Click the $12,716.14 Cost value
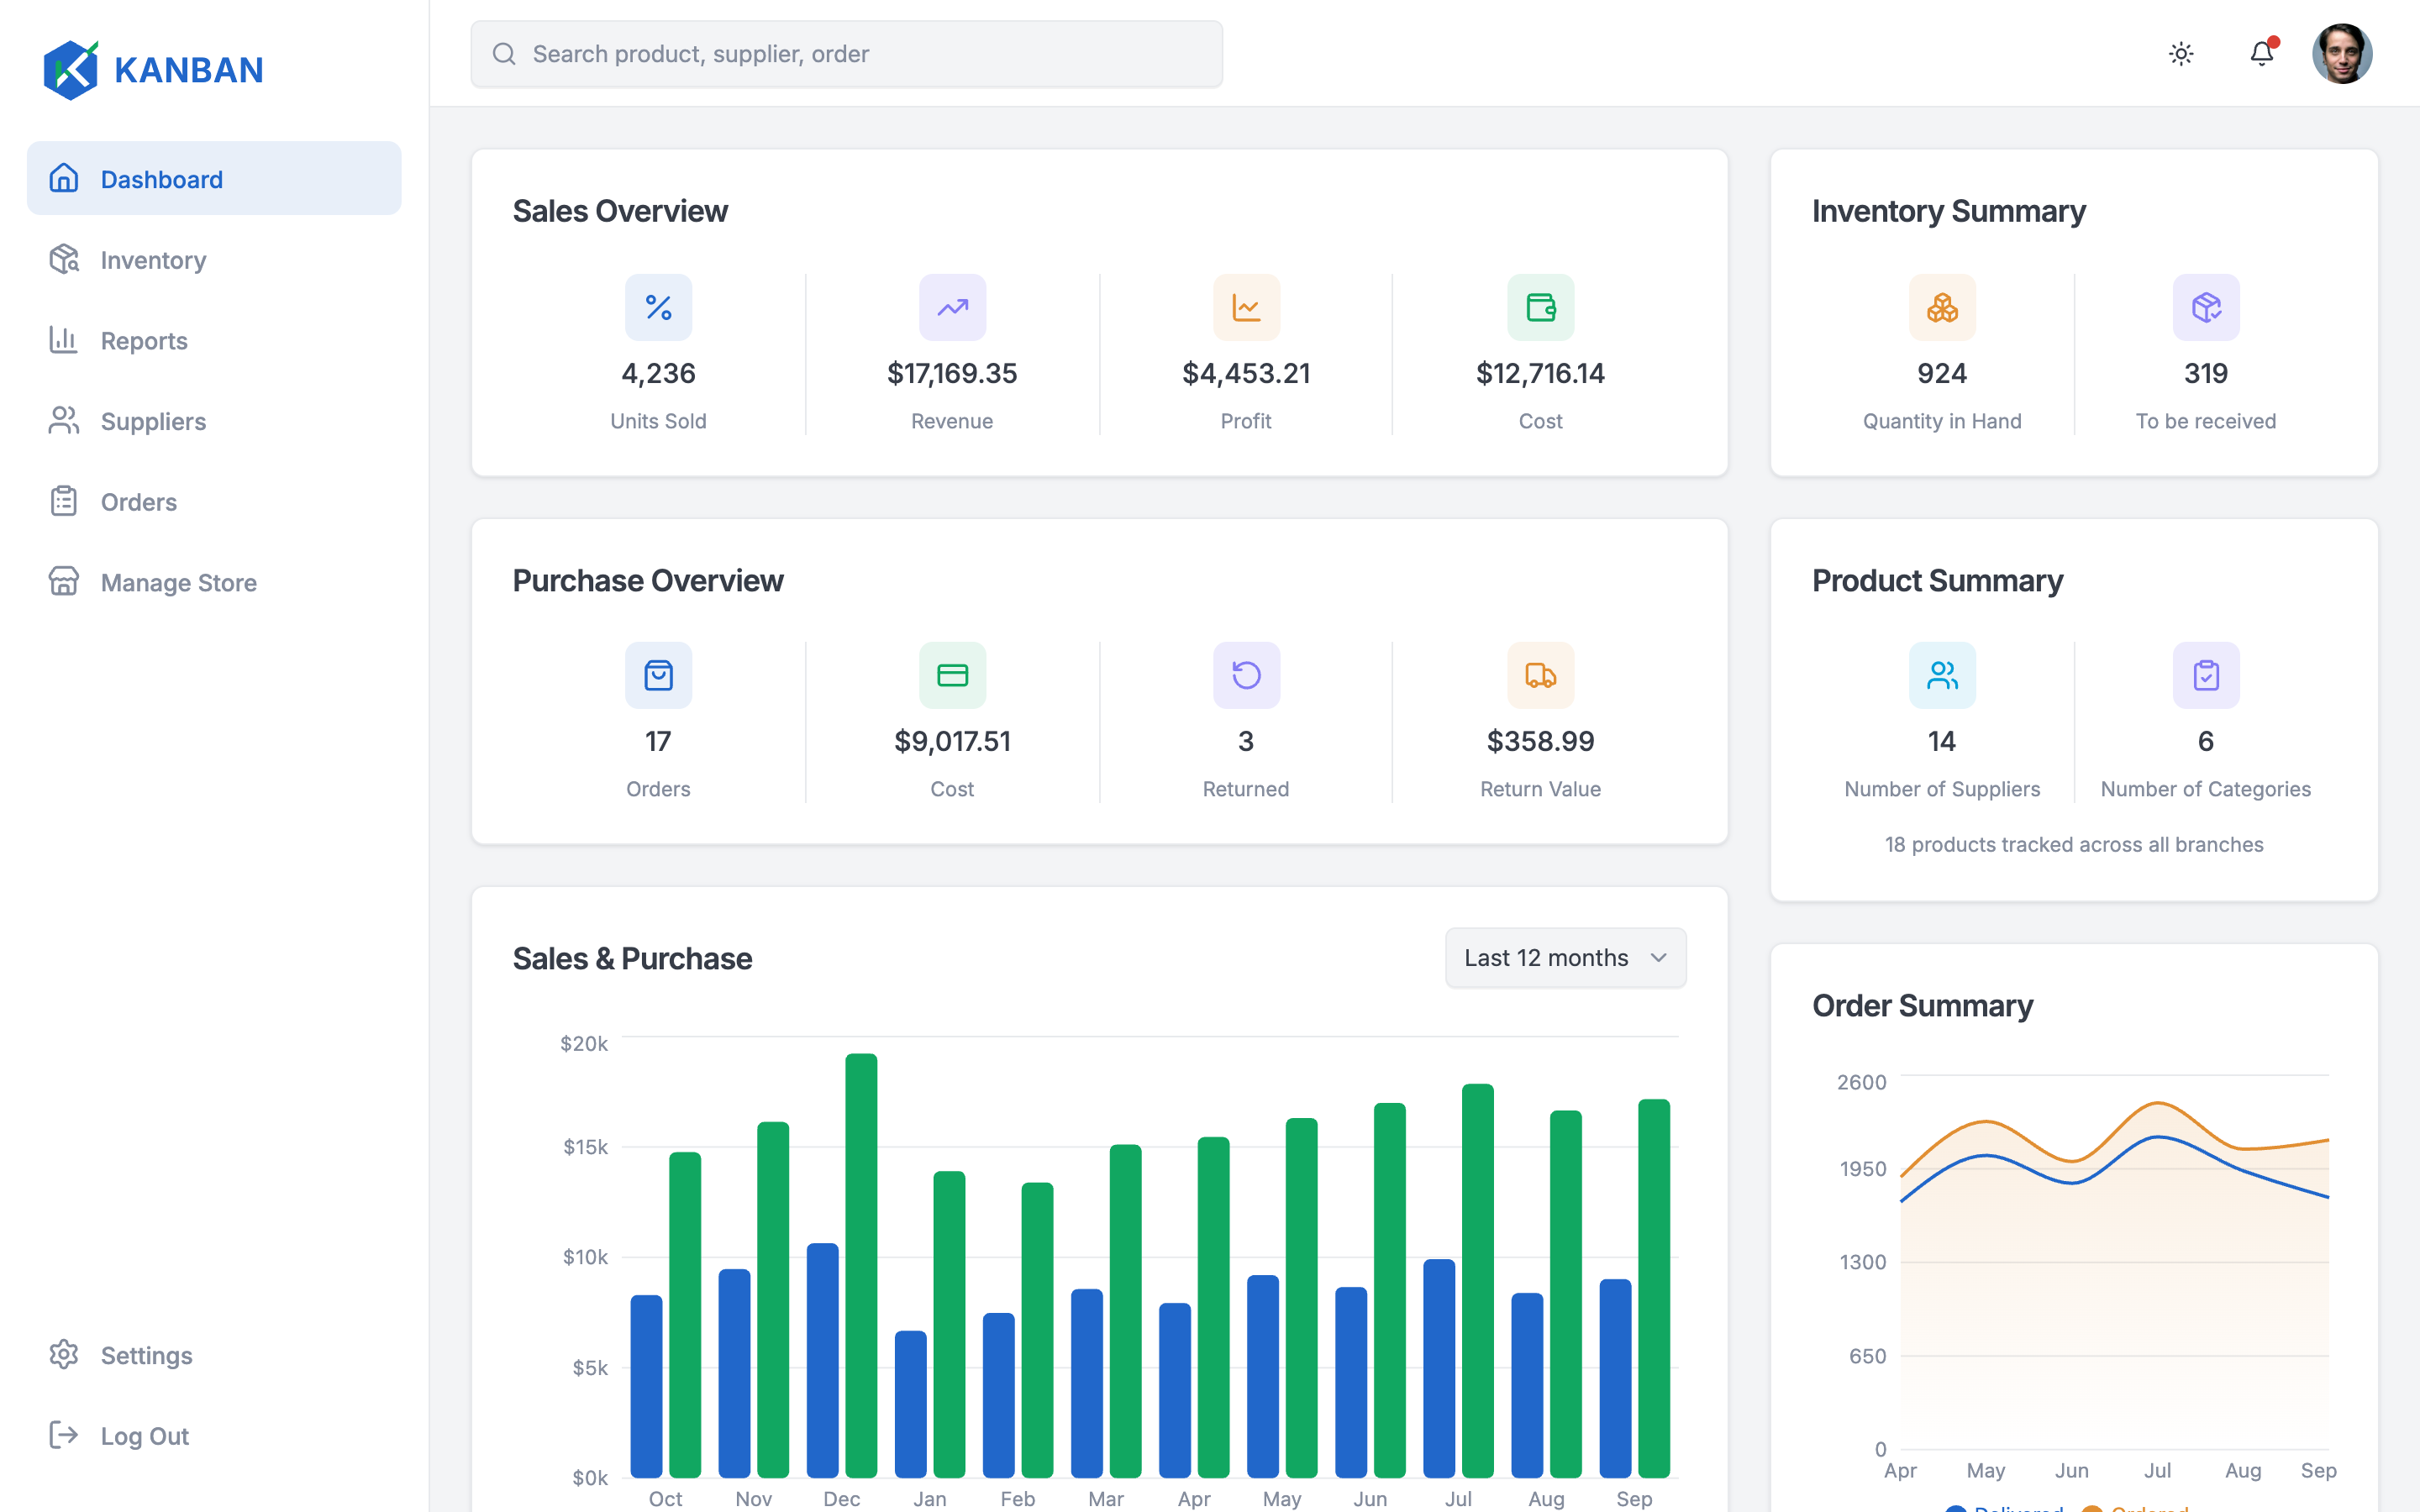This screenshot has height=1512, width=2420. click(x=1541, y=373)
